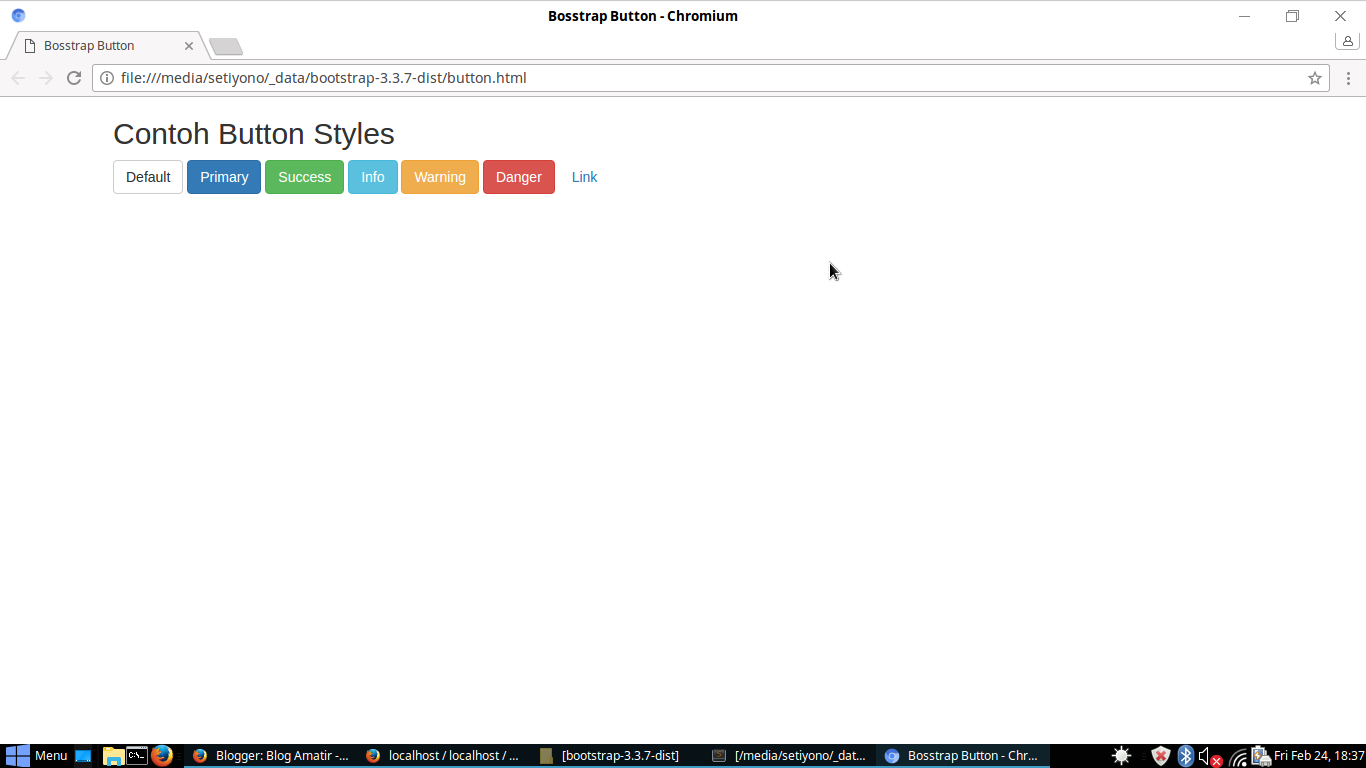The height and width of the screenshot is (768, 1366).
Task: Toggle the brightness icon in system tray
Action: pyautogui.click(x=1121, y=755)
